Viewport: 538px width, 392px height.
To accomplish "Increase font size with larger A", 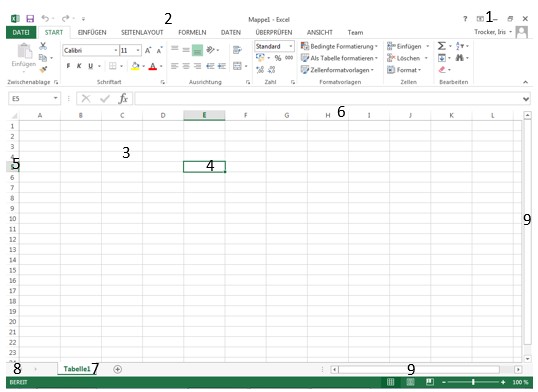I will coord(148,50).
